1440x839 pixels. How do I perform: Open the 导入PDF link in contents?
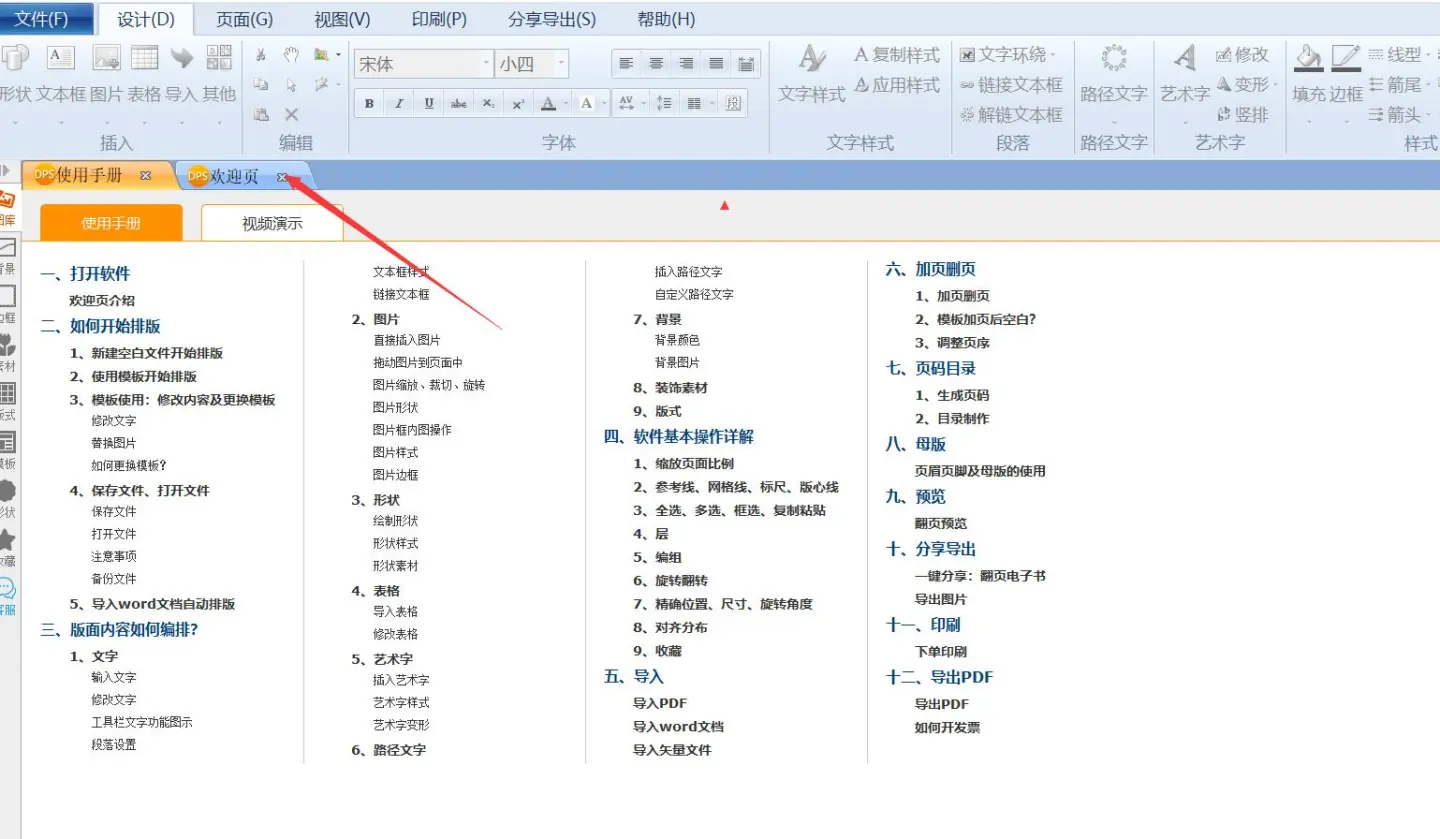[x=660, y=703]
